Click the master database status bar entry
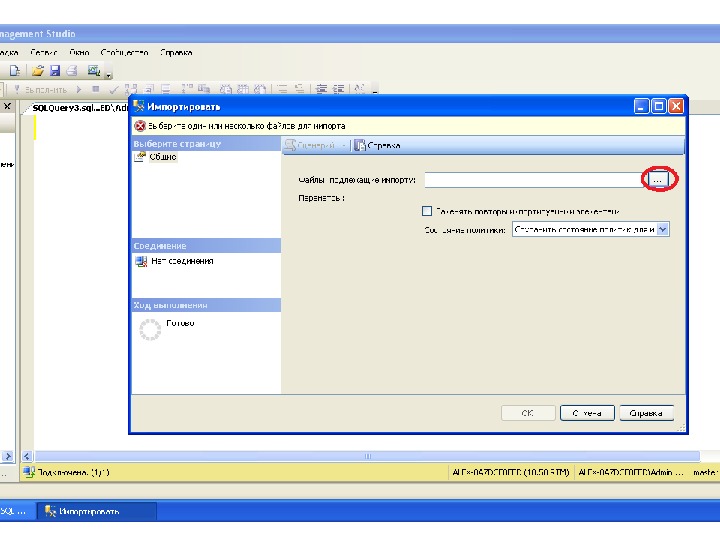The height and width of the screenshot is (540, 720). click(706, 472)
